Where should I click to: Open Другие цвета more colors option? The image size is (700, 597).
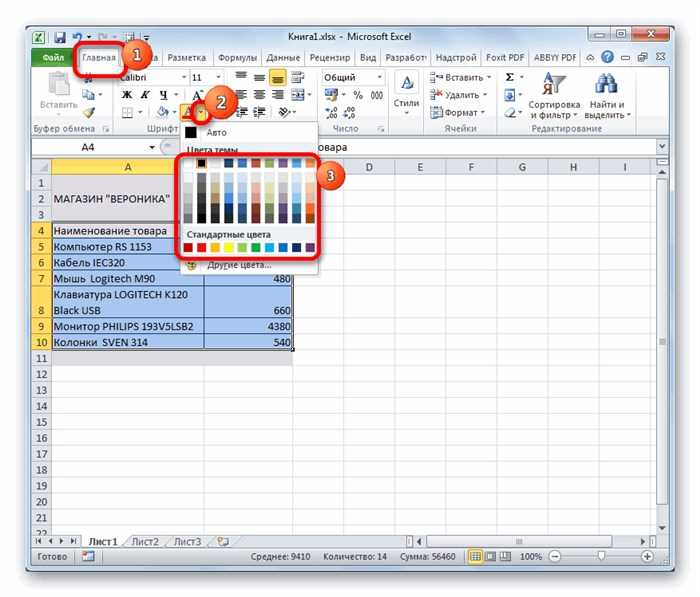[249, 265]
